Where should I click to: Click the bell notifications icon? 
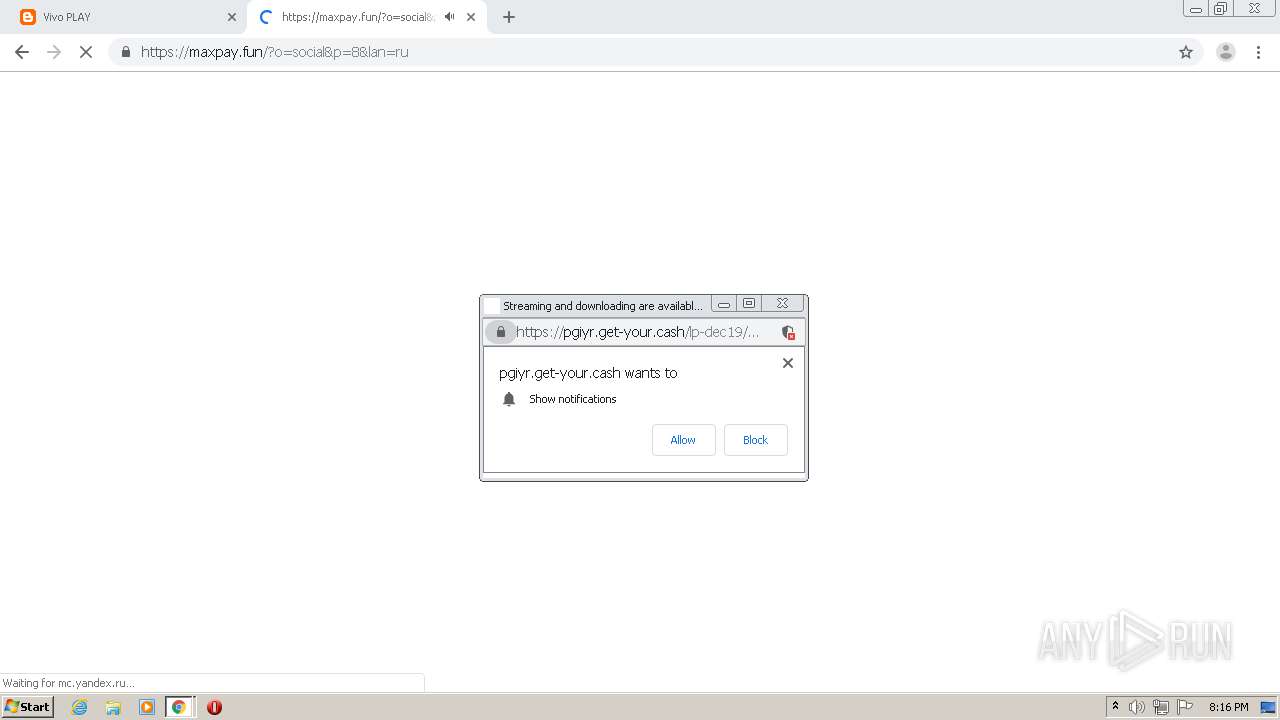(509, 399)
